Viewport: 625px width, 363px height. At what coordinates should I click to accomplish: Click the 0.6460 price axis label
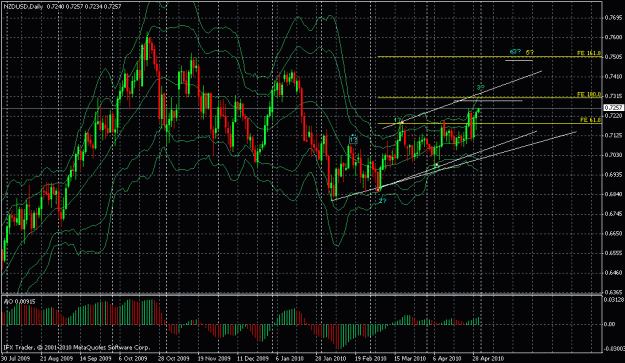click(614, 273)
